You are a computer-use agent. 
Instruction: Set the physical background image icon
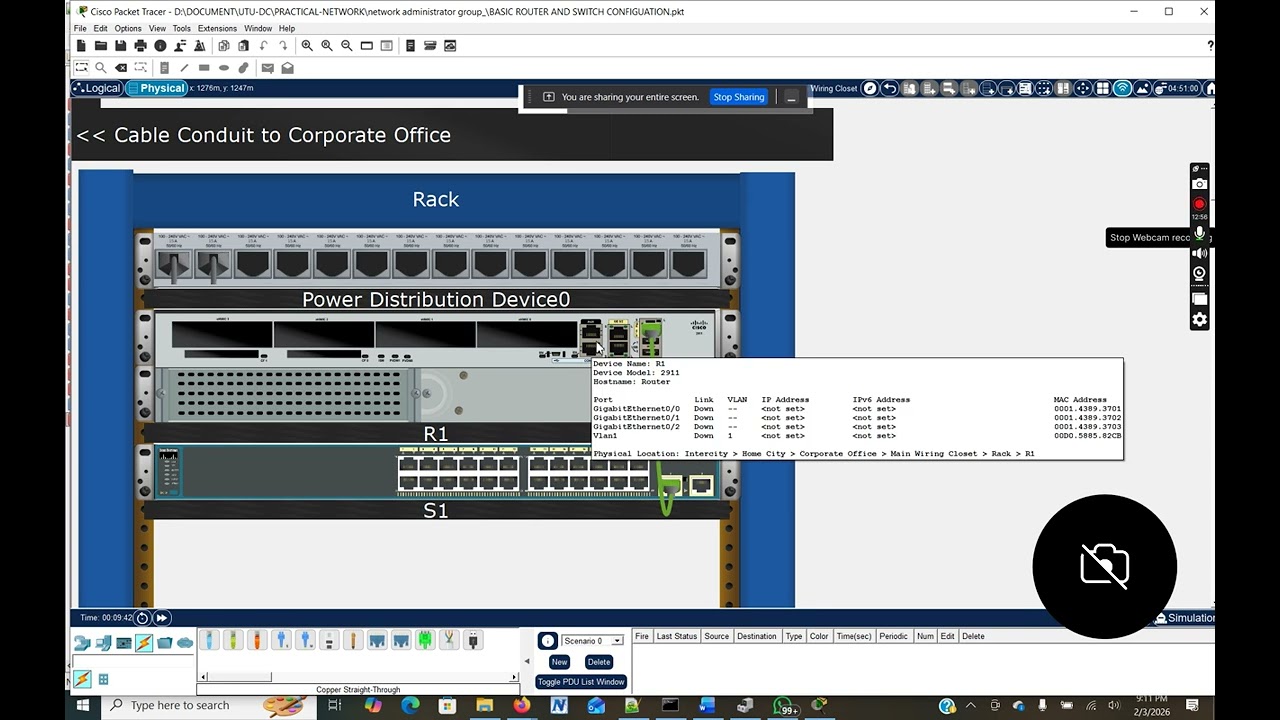click(x=1142, y=88)
